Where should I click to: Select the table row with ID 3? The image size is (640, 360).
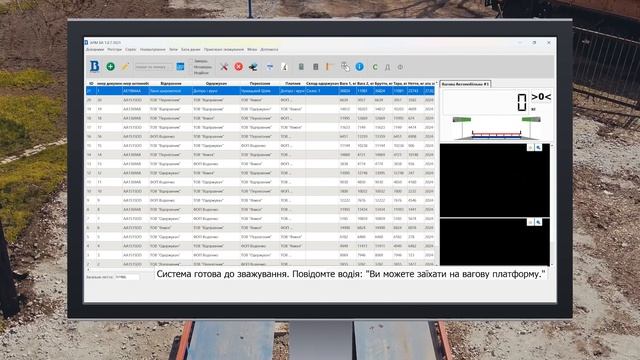(x=260, y=255)
